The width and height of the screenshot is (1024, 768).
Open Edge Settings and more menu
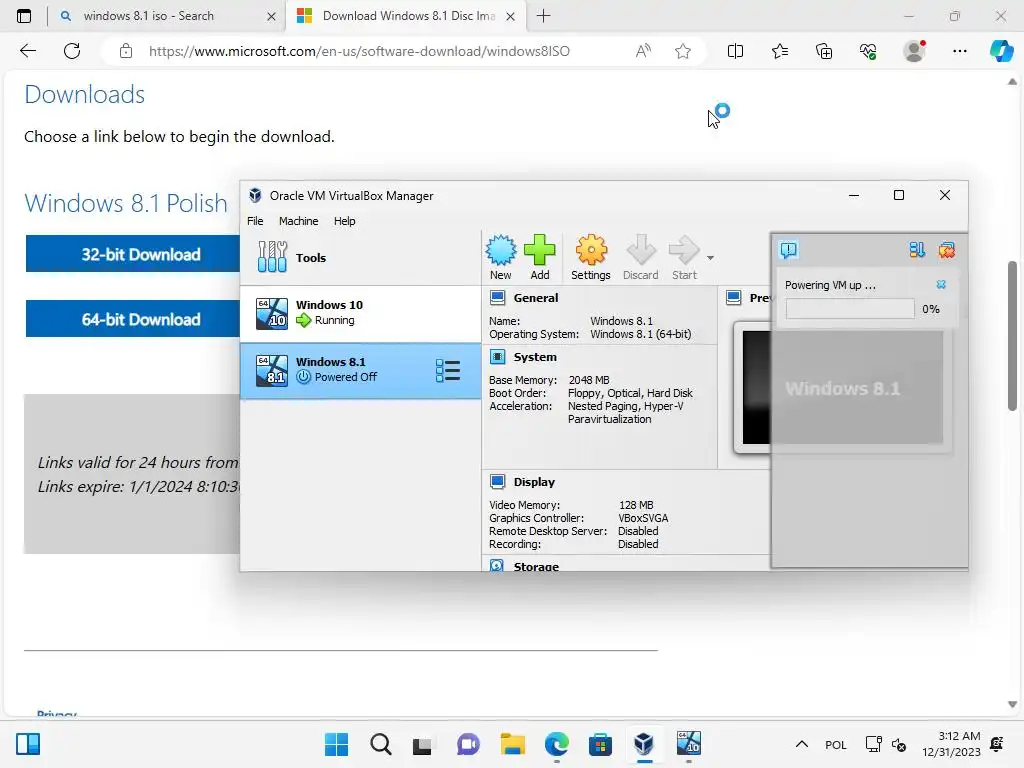(x=959, y=51)
